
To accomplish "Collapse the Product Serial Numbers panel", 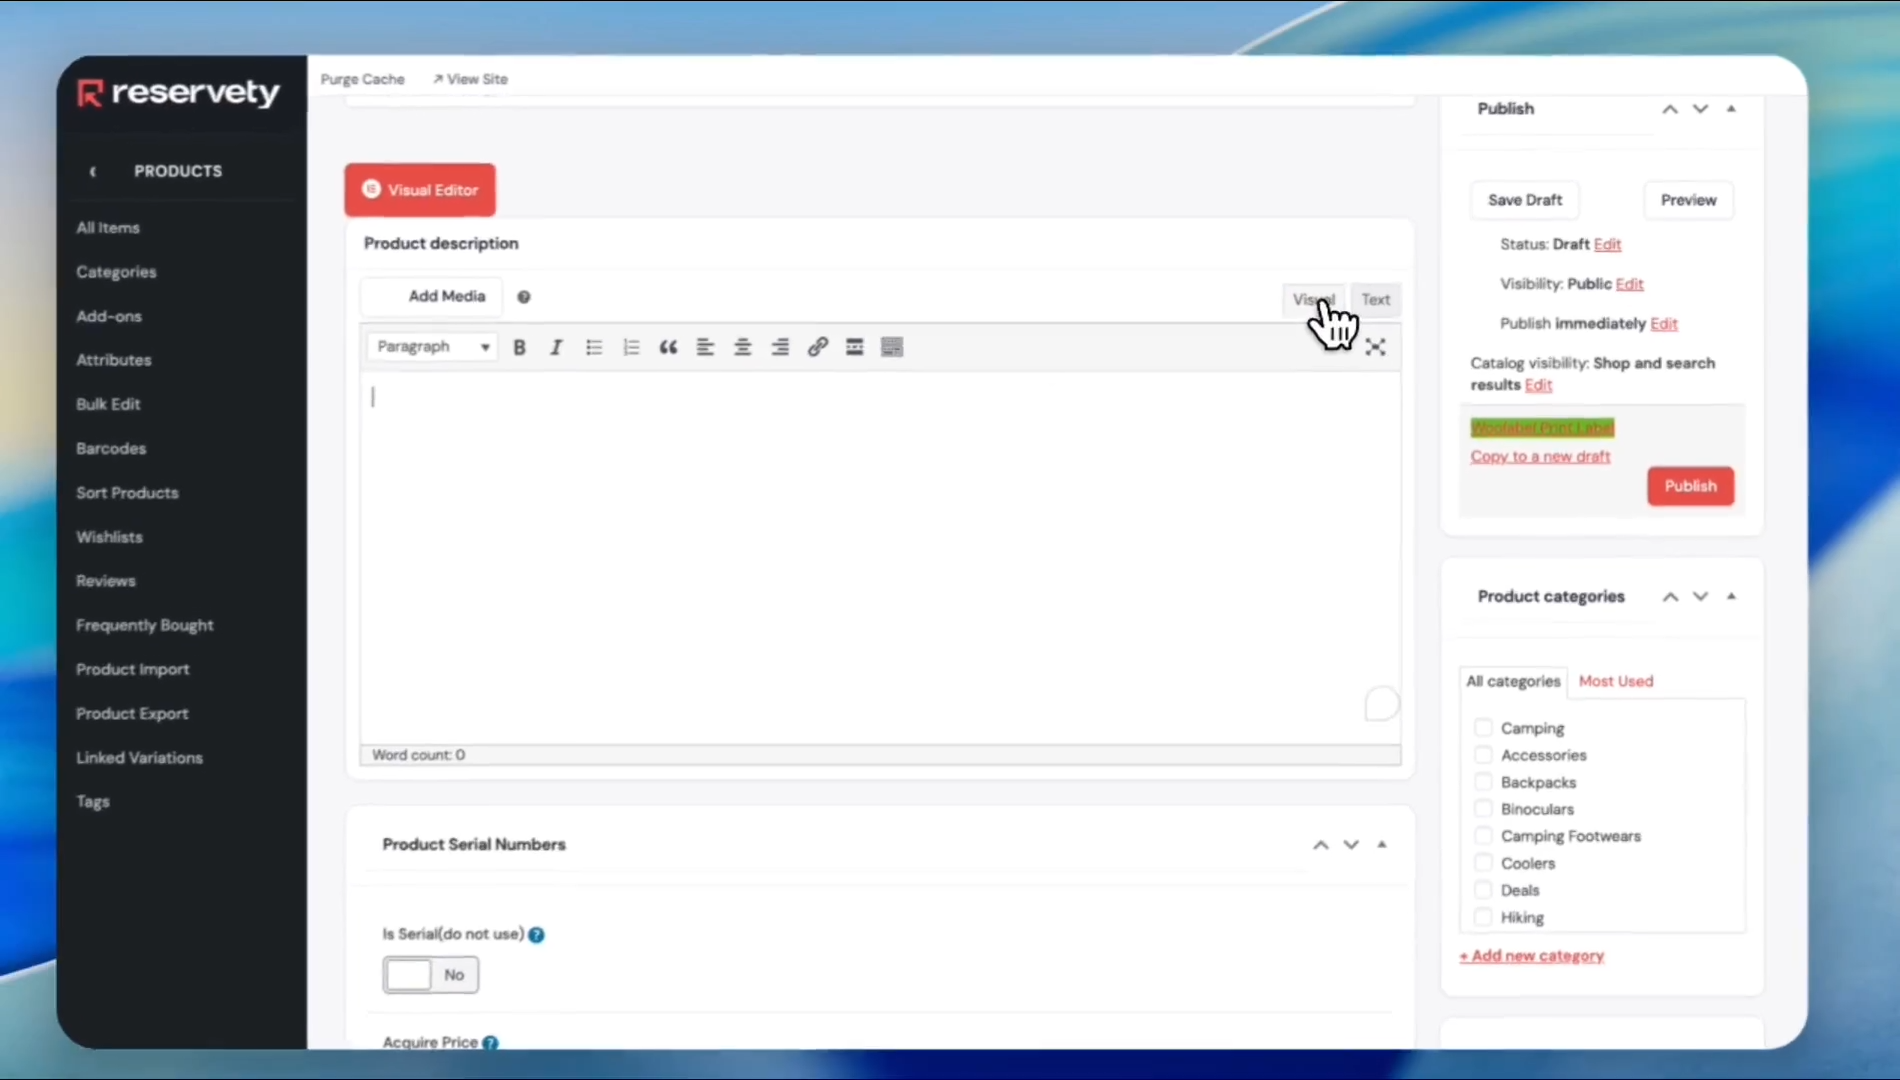I will 1382,845.
